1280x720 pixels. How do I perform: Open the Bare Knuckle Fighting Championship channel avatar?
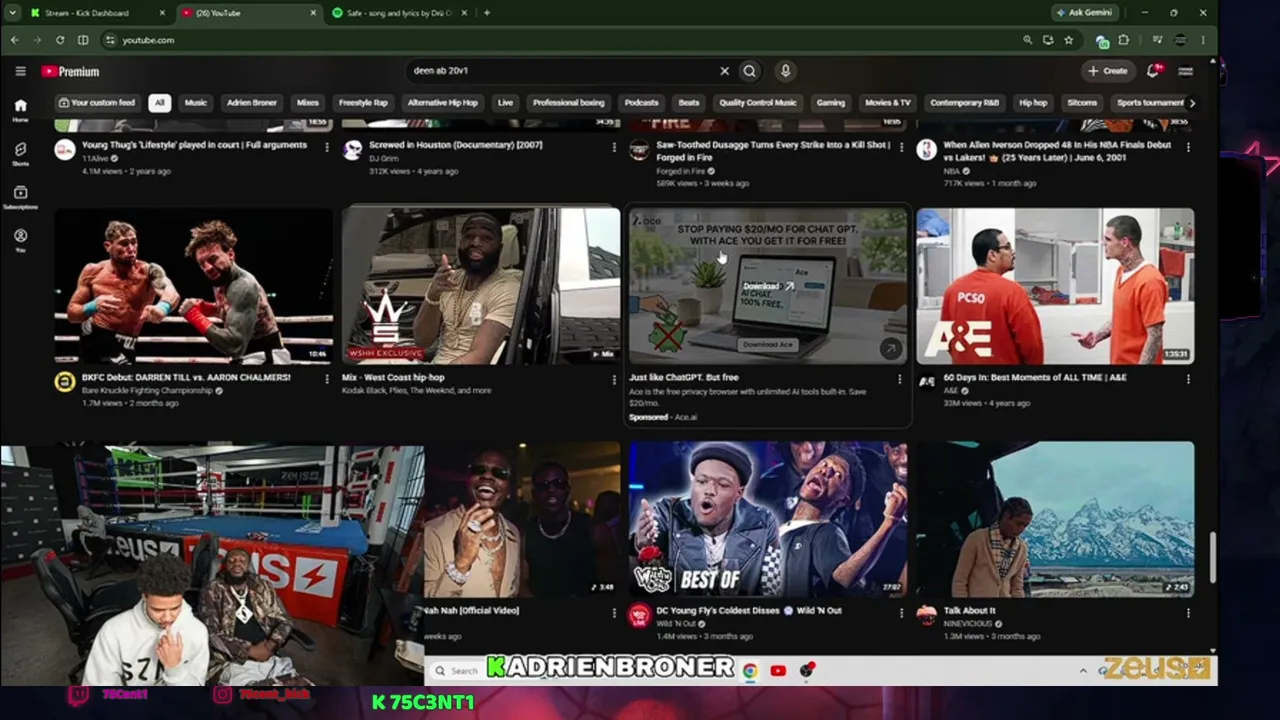pos(65,382)
